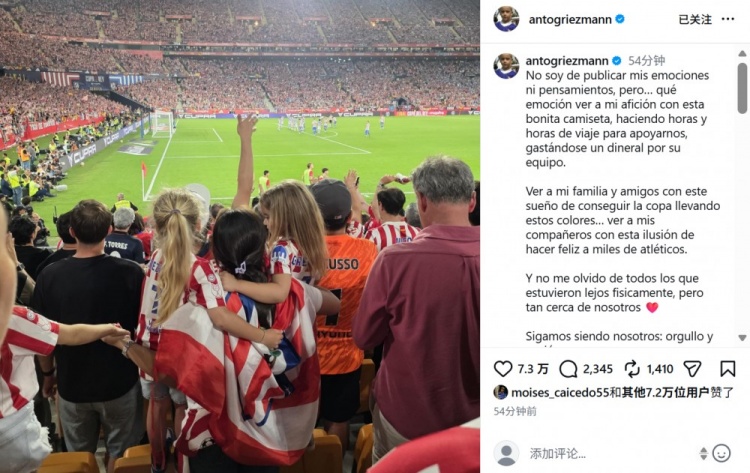Click the caption author avatar
This screenshot has height=473, width=750.
pos(506,66)
